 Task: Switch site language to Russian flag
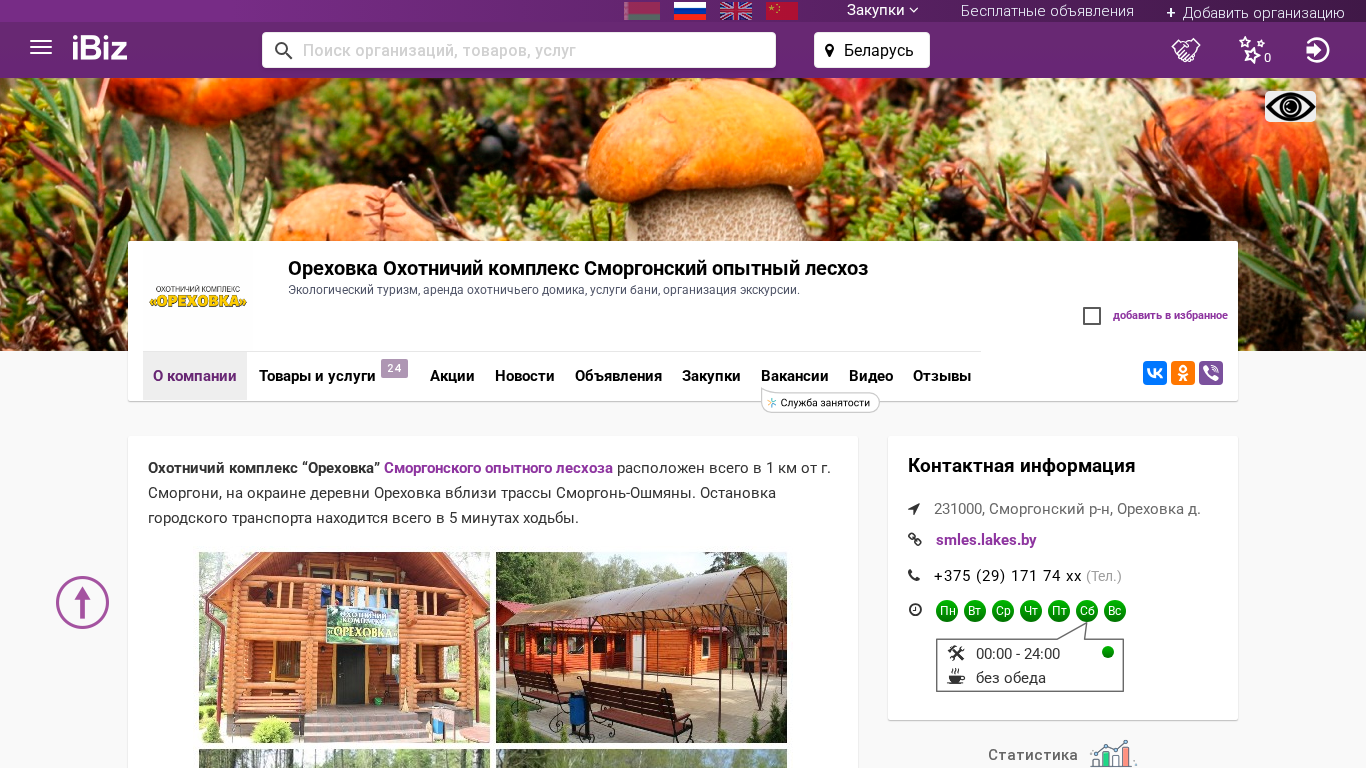point(690,11)
